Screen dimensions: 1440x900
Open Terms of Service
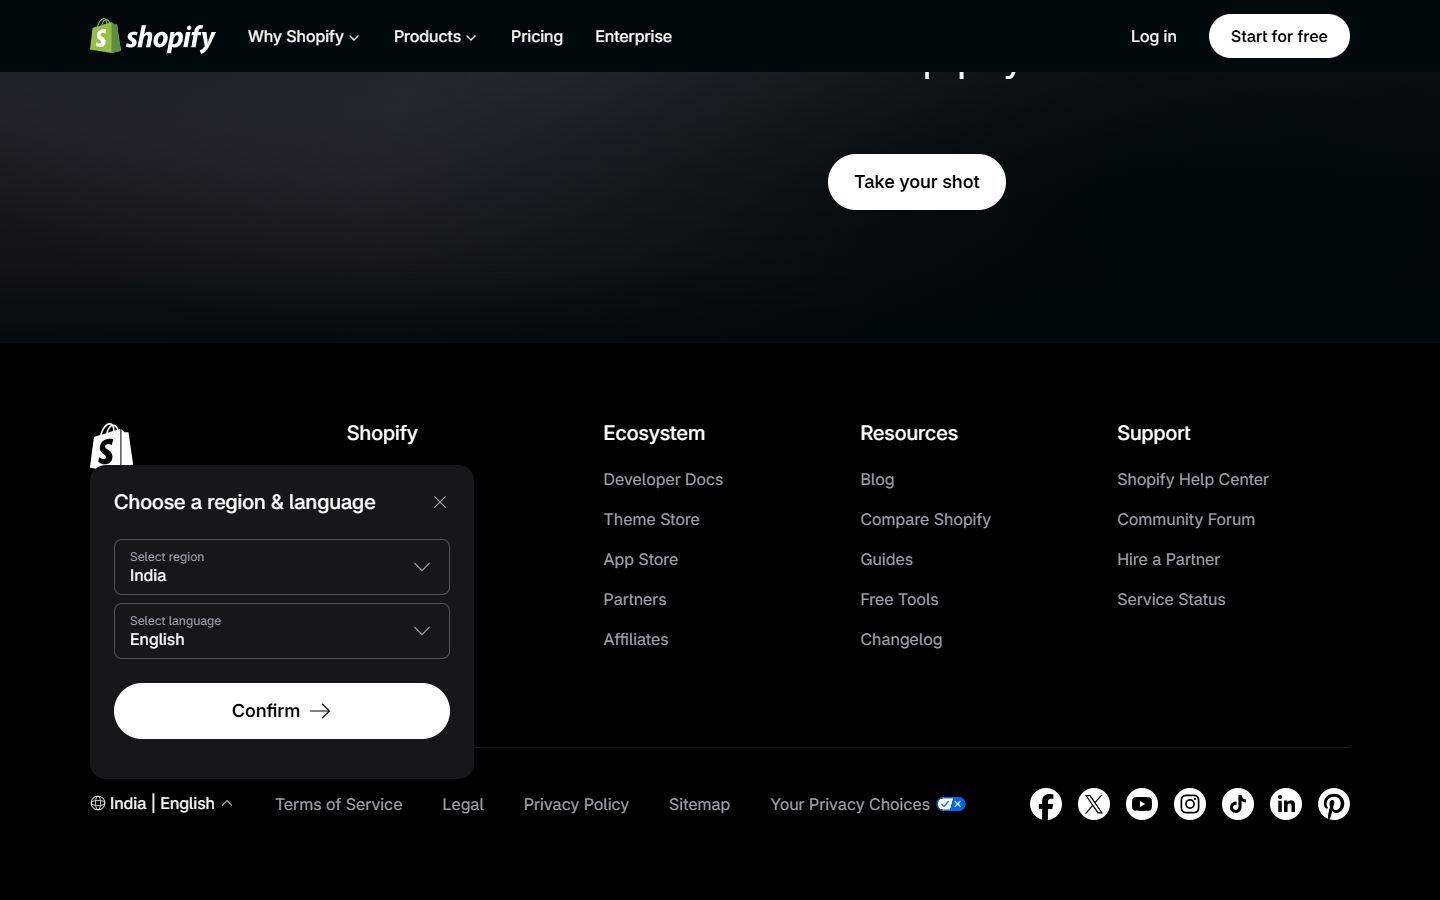point(339,804)
